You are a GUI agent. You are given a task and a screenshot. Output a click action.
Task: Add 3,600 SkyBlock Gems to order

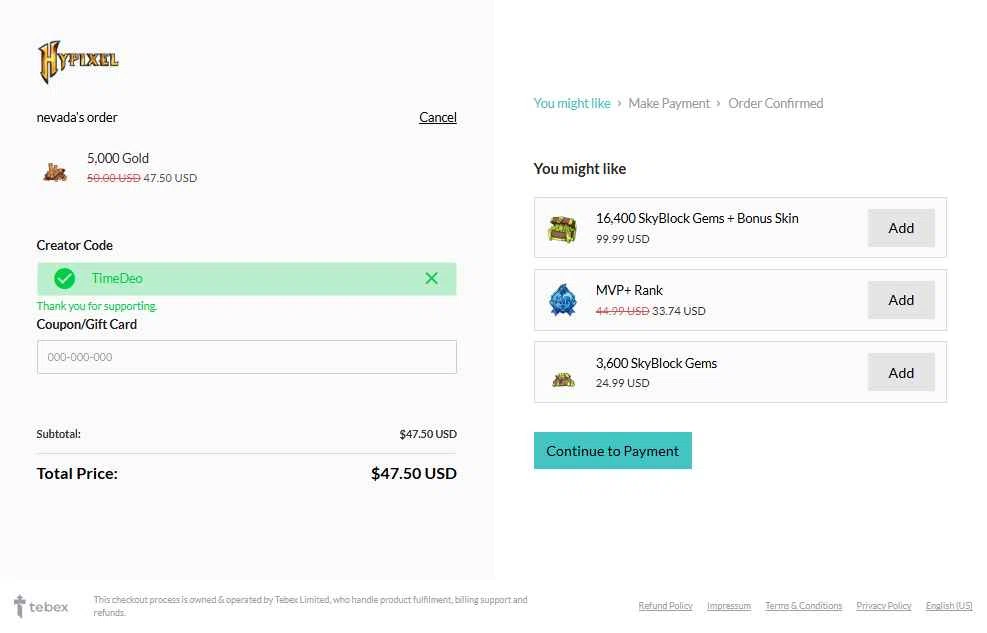(901, 373)
